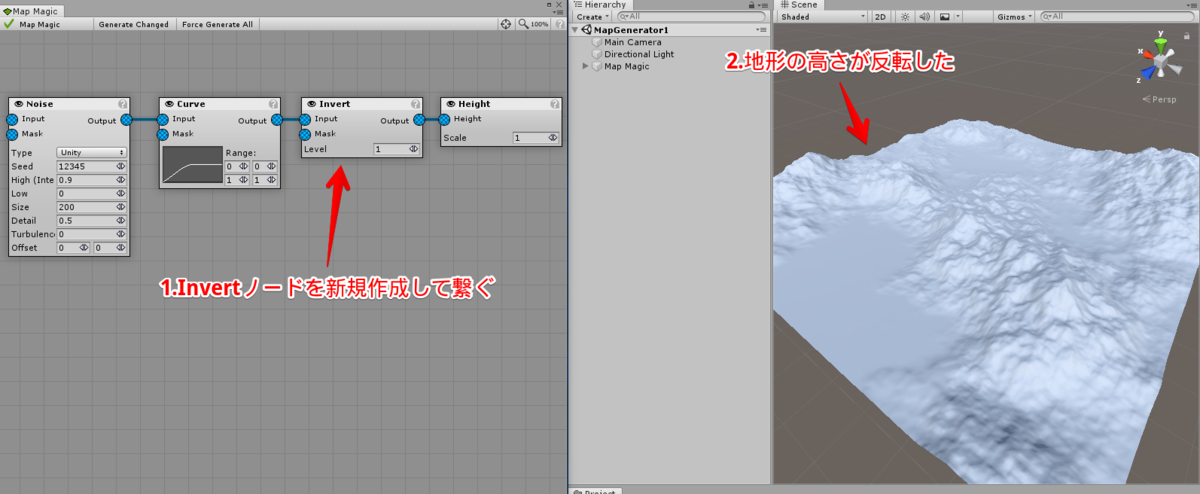Screen dimensions: 1200x494
Task: Open the Curve node graph editor
Action: coord(192,165)
